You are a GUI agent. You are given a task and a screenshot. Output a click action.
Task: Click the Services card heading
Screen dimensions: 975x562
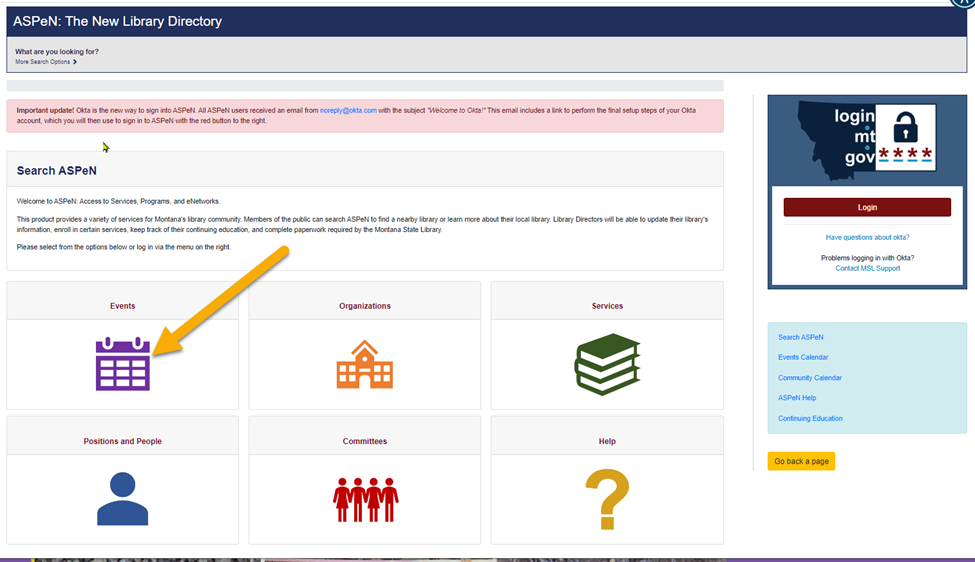click(x=607, y=306)
